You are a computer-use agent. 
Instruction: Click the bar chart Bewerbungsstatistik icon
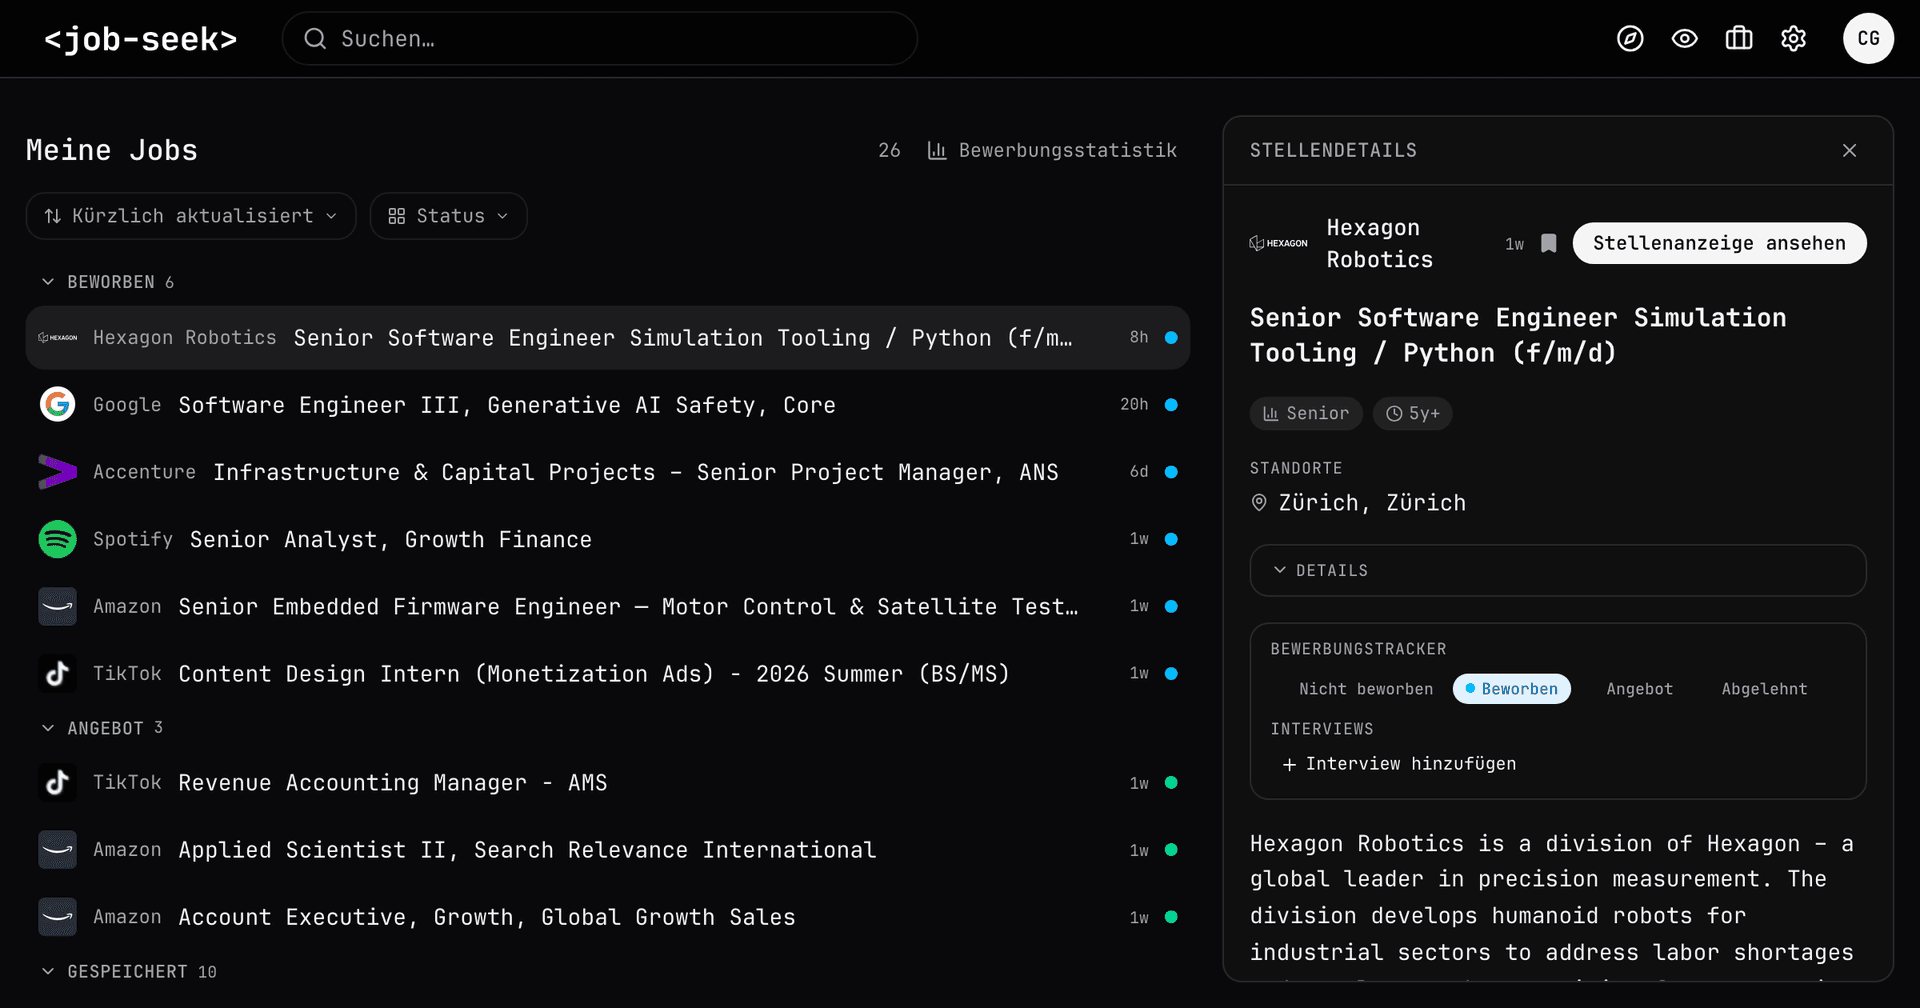click(x=937, y=150)
